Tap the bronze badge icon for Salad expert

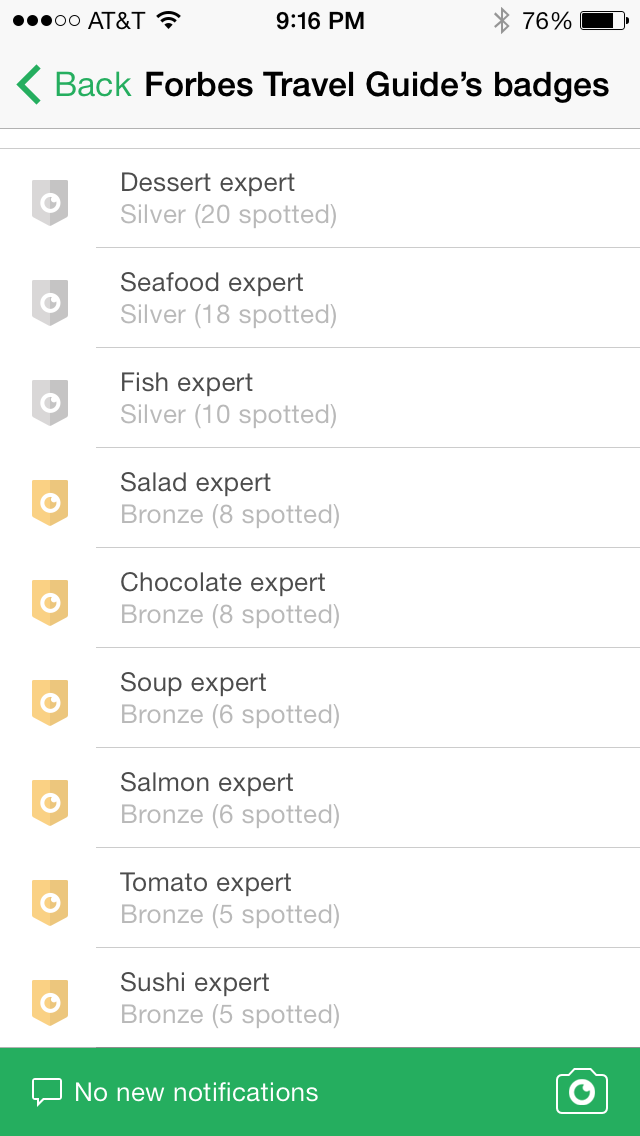[x=50, y=502]
